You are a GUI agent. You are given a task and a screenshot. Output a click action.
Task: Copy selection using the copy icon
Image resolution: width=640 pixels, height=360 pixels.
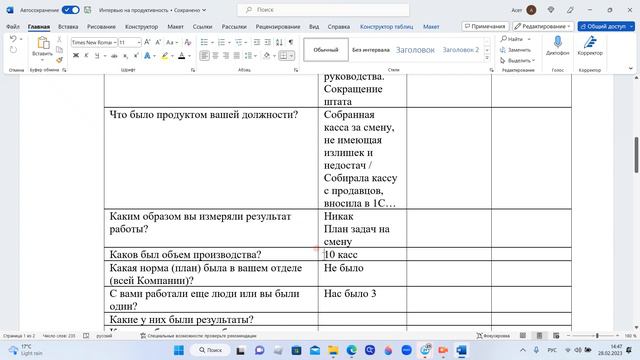tap(59, 50)
